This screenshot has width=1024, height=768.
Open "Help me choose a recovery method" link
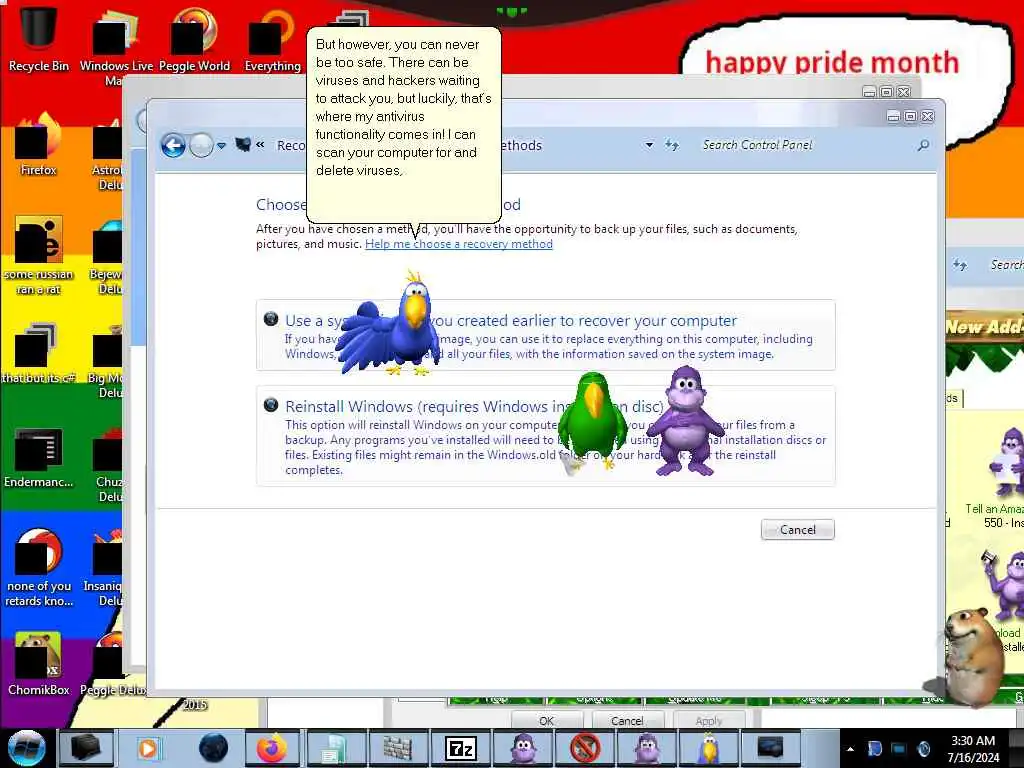[x=458, y=244]
